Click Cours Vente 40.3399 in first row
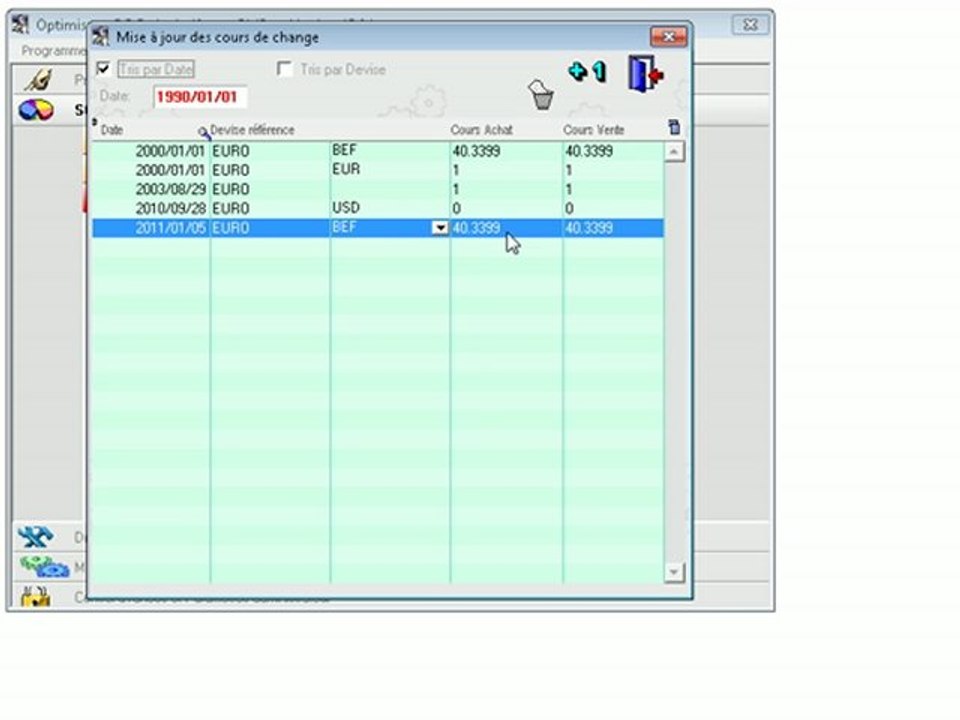 pyautogui.click(x=588, y=151)
